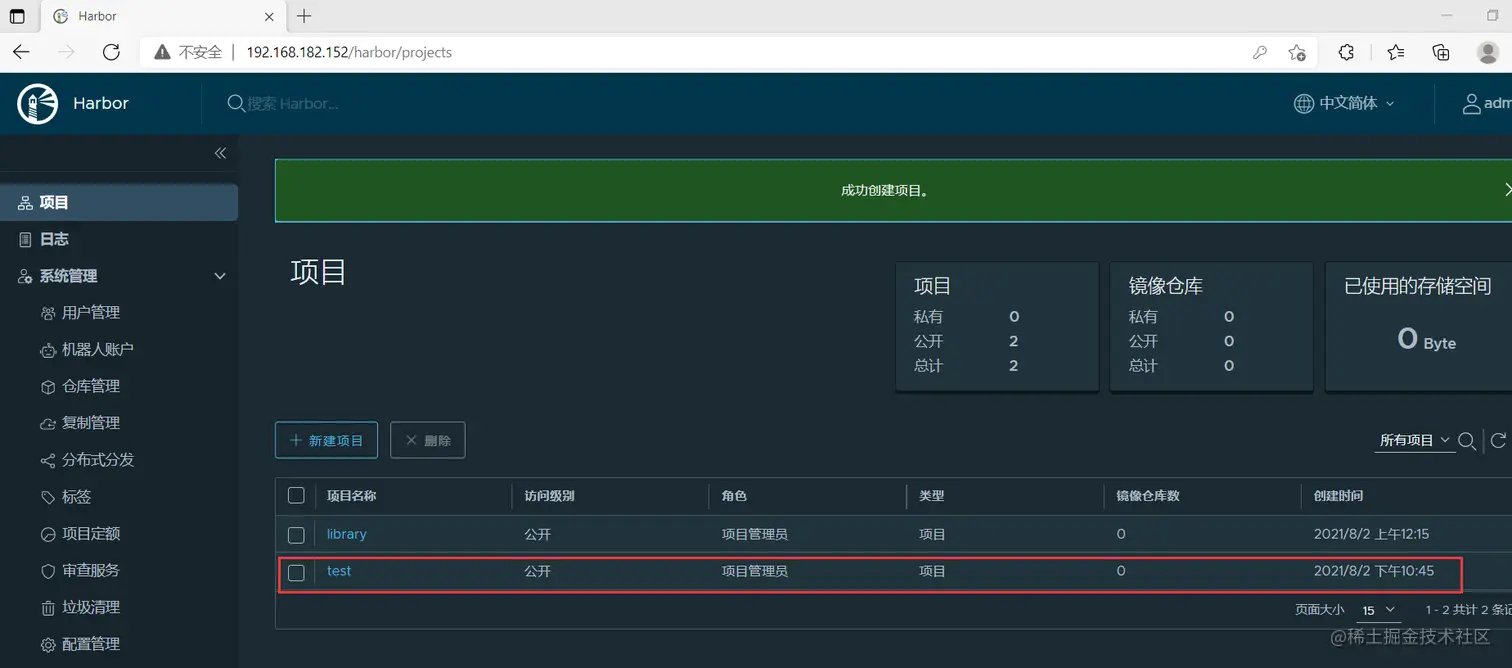Open 垃圾清理 in the sidebar
The width and height of the screenshot is (1512, 668).
pyautogui.click(x=90, y=607)
